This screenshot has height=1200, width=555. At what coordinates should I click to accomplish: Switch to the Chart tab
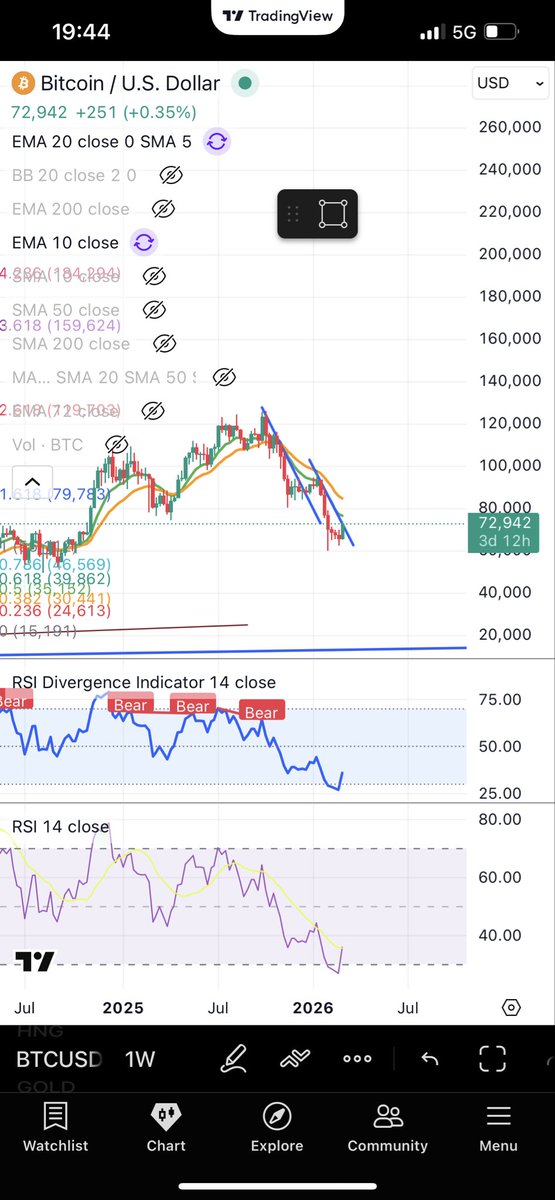[166, 1128]
